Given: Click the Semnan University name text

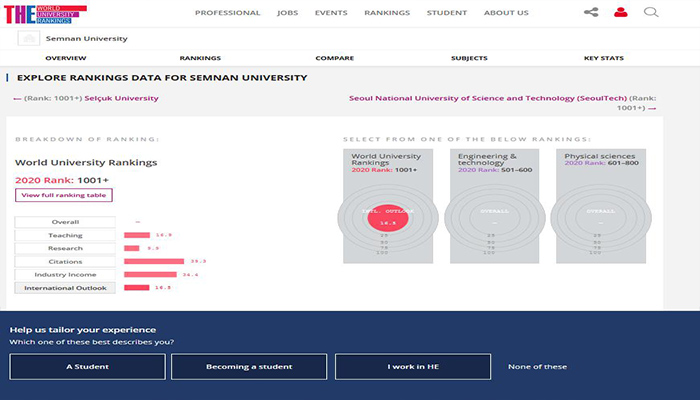Looking at the screenshot, I should pos(87,38).
